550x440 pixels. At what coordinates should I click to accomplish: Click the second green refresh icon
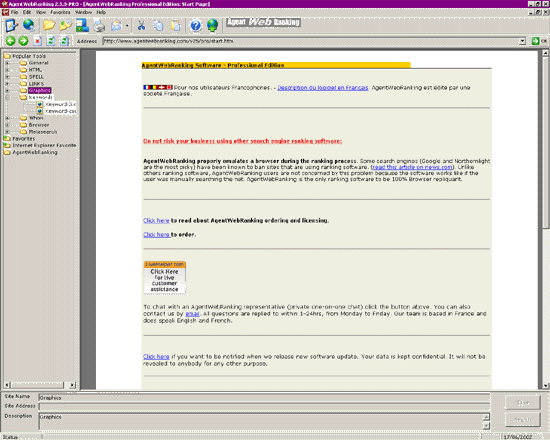click(64, 41)
